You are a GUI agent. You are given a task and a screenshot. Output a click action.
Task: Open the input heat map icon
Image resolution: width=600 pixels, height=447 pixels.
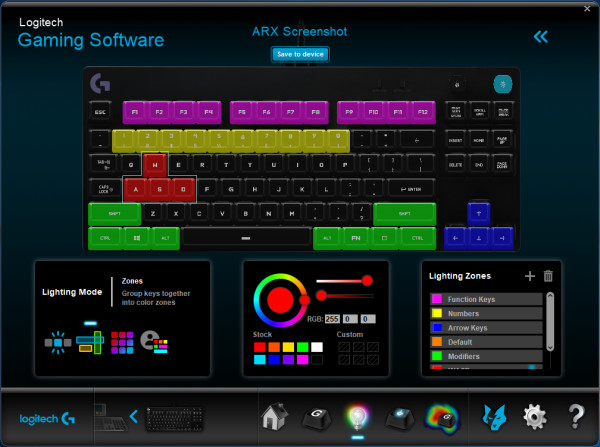click(442, 418)
